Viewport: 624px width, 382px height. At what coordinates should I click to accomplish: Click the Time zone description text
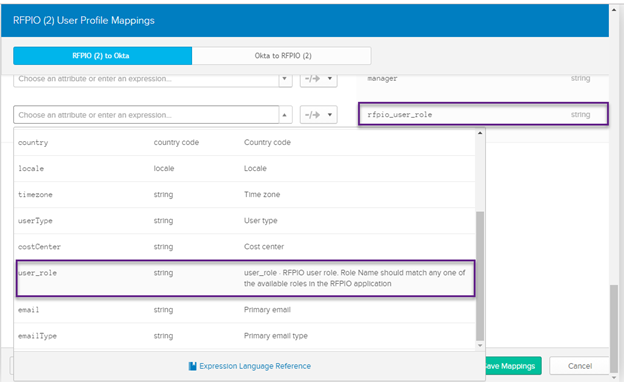coord(262,195)
